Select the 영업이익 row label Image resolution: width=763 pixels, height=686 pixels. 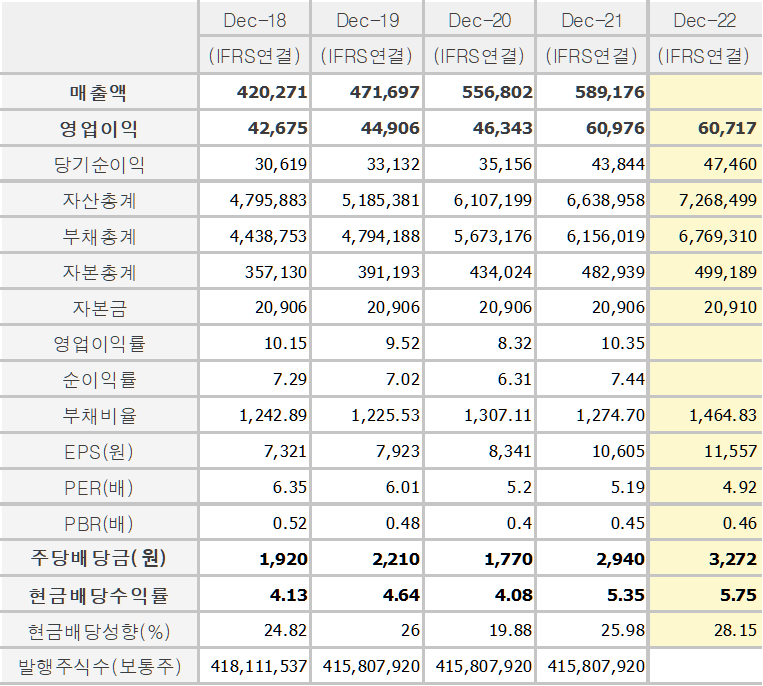(x=98, y=128)
